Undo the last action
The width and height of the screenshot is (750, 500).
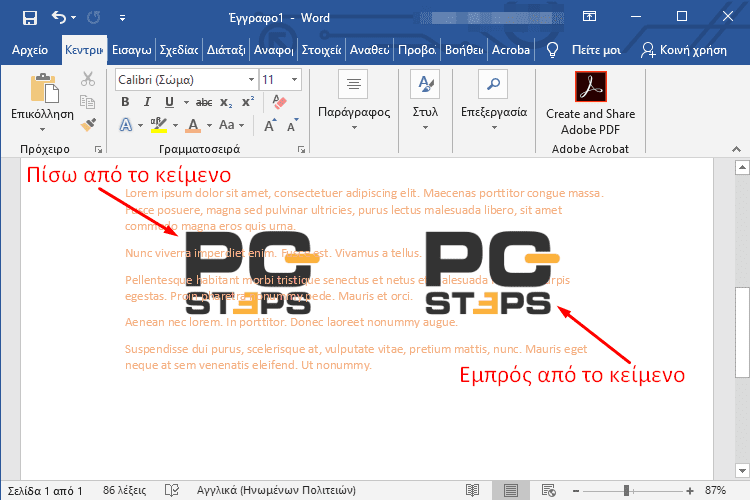[x=59, y=18]
